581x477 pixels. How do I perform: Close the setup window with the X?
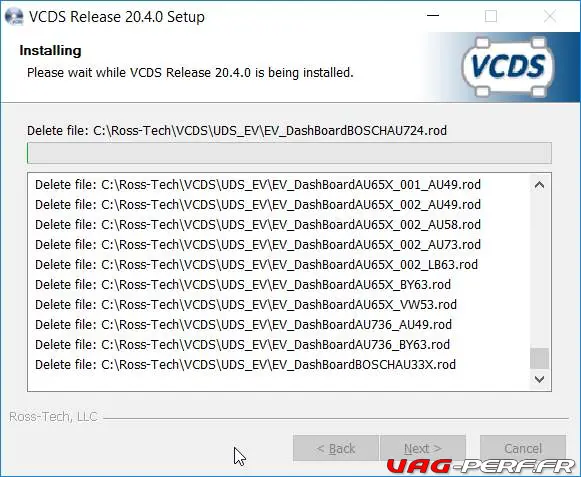(x=550, y=16)
